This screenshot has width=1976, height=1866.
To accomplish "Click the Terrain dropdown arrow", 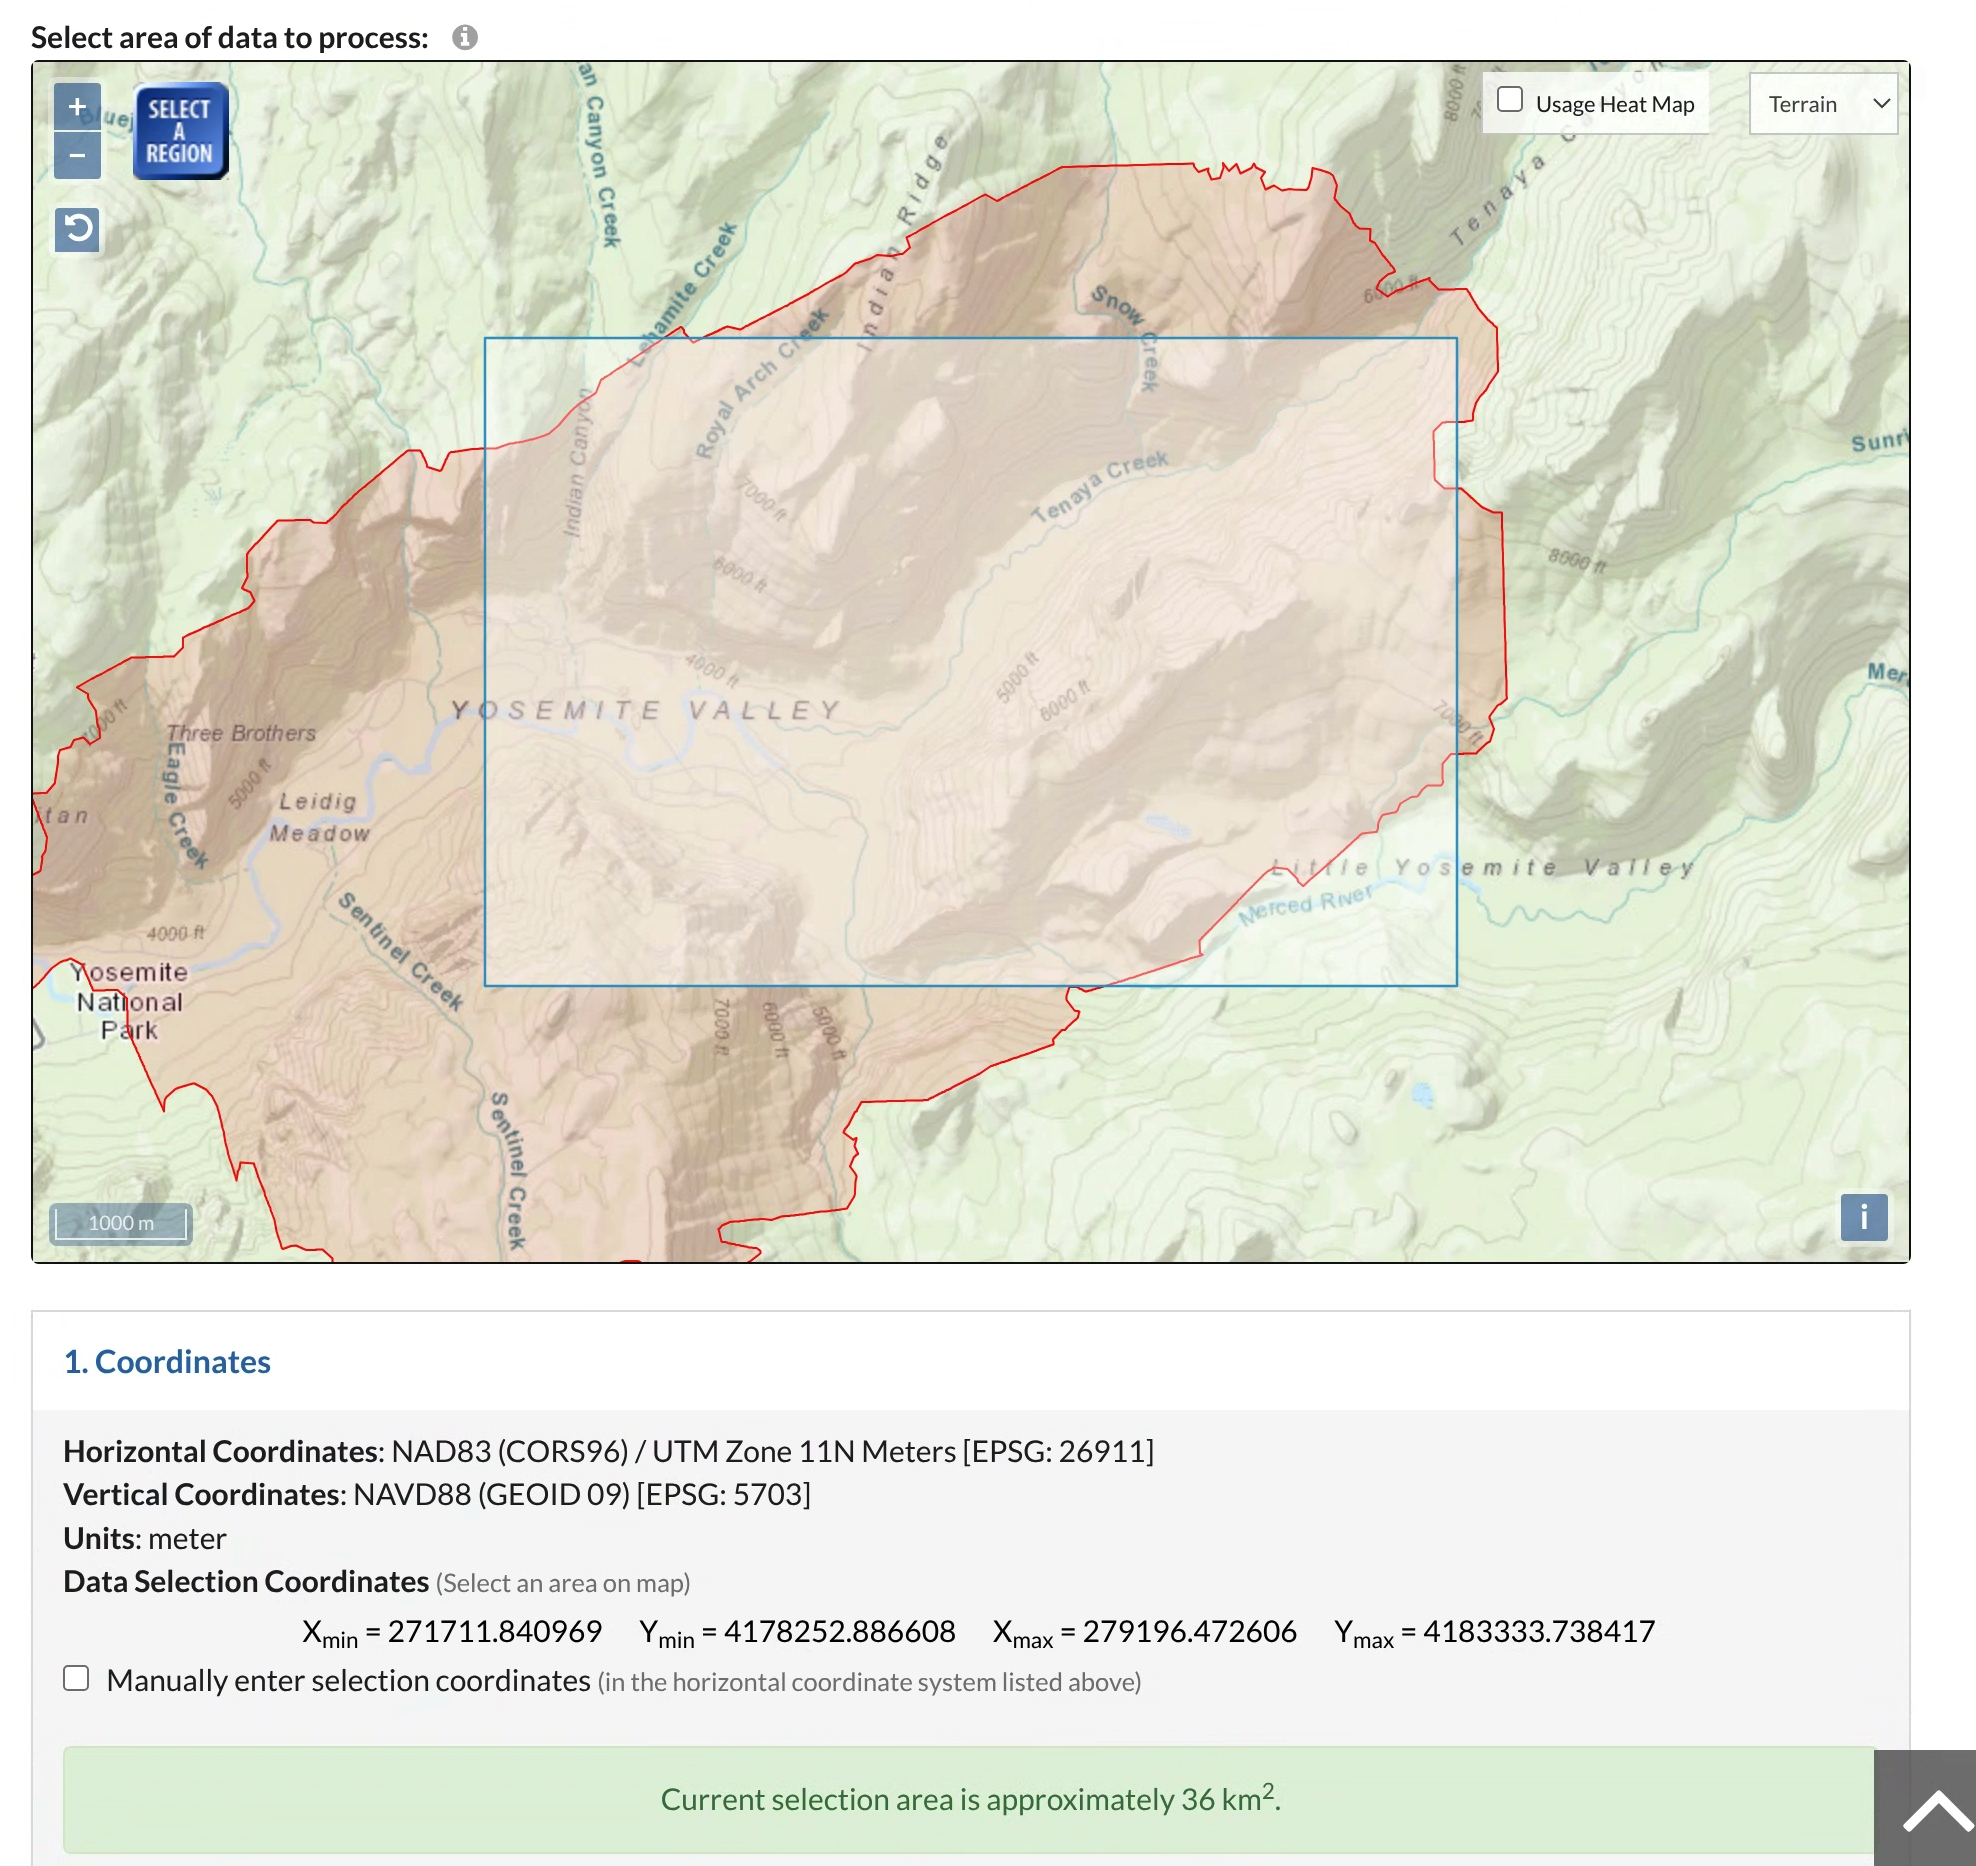I will click(1881, 104).
